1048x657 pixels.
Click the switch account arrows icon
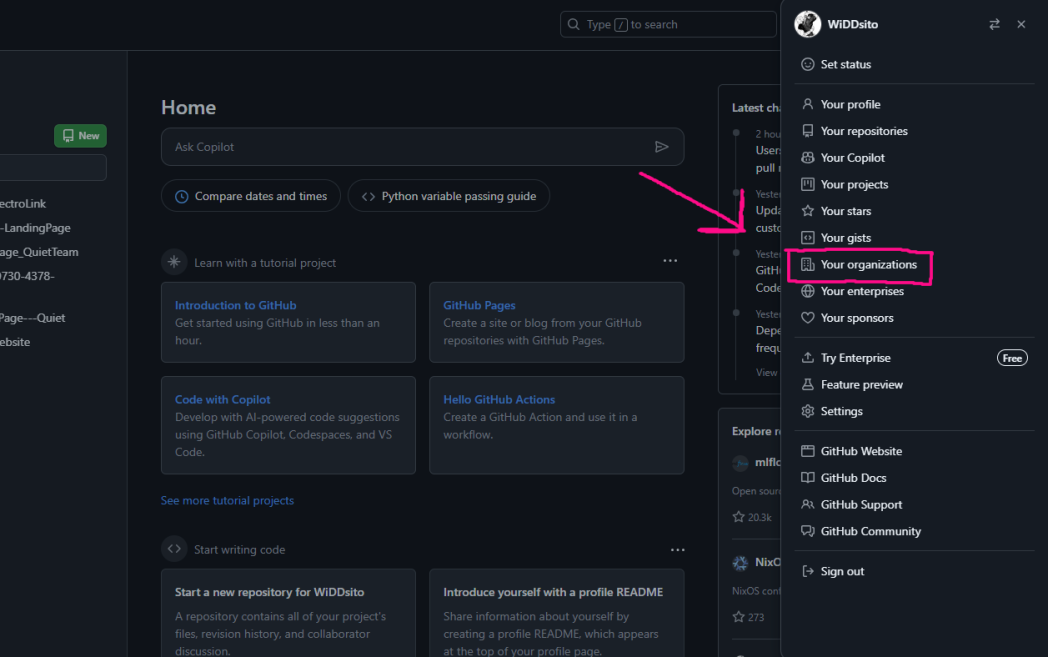coord(995,24)
